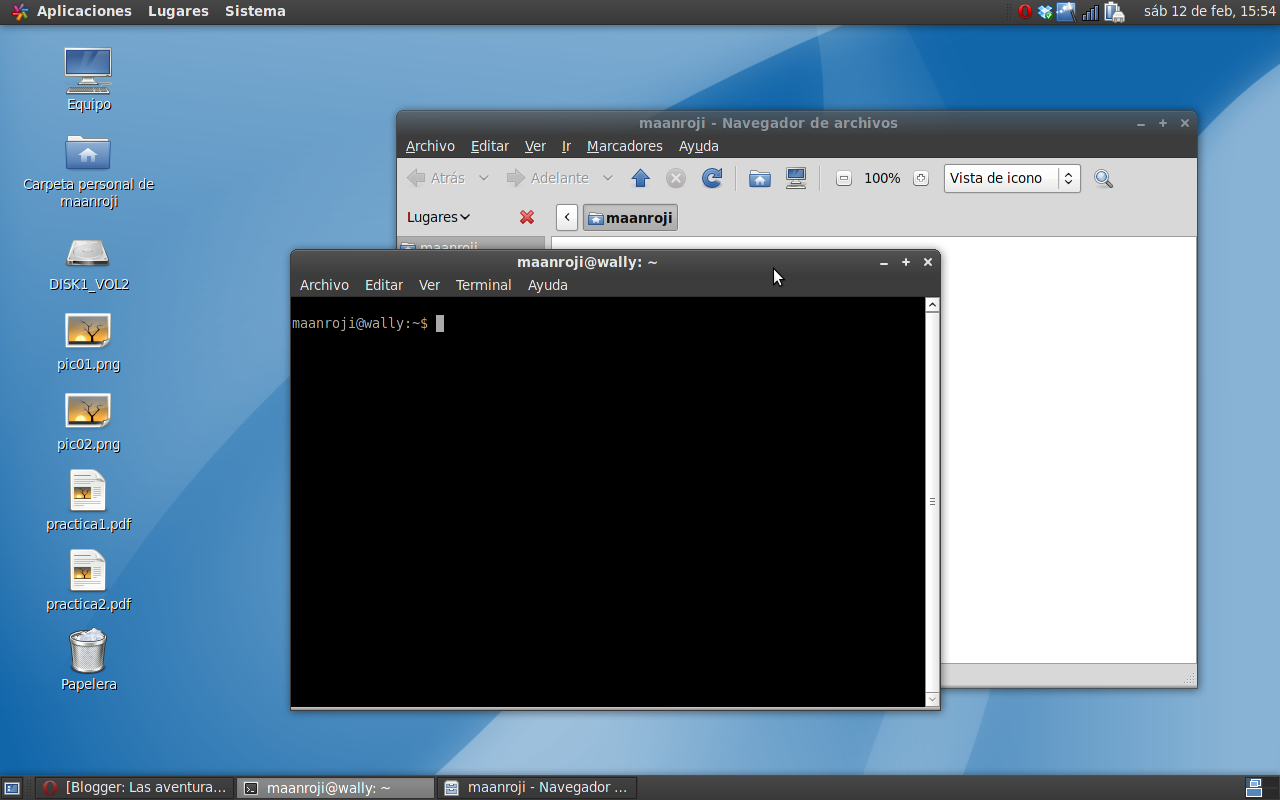Open the Sistema panel menu

coord(255,11)
